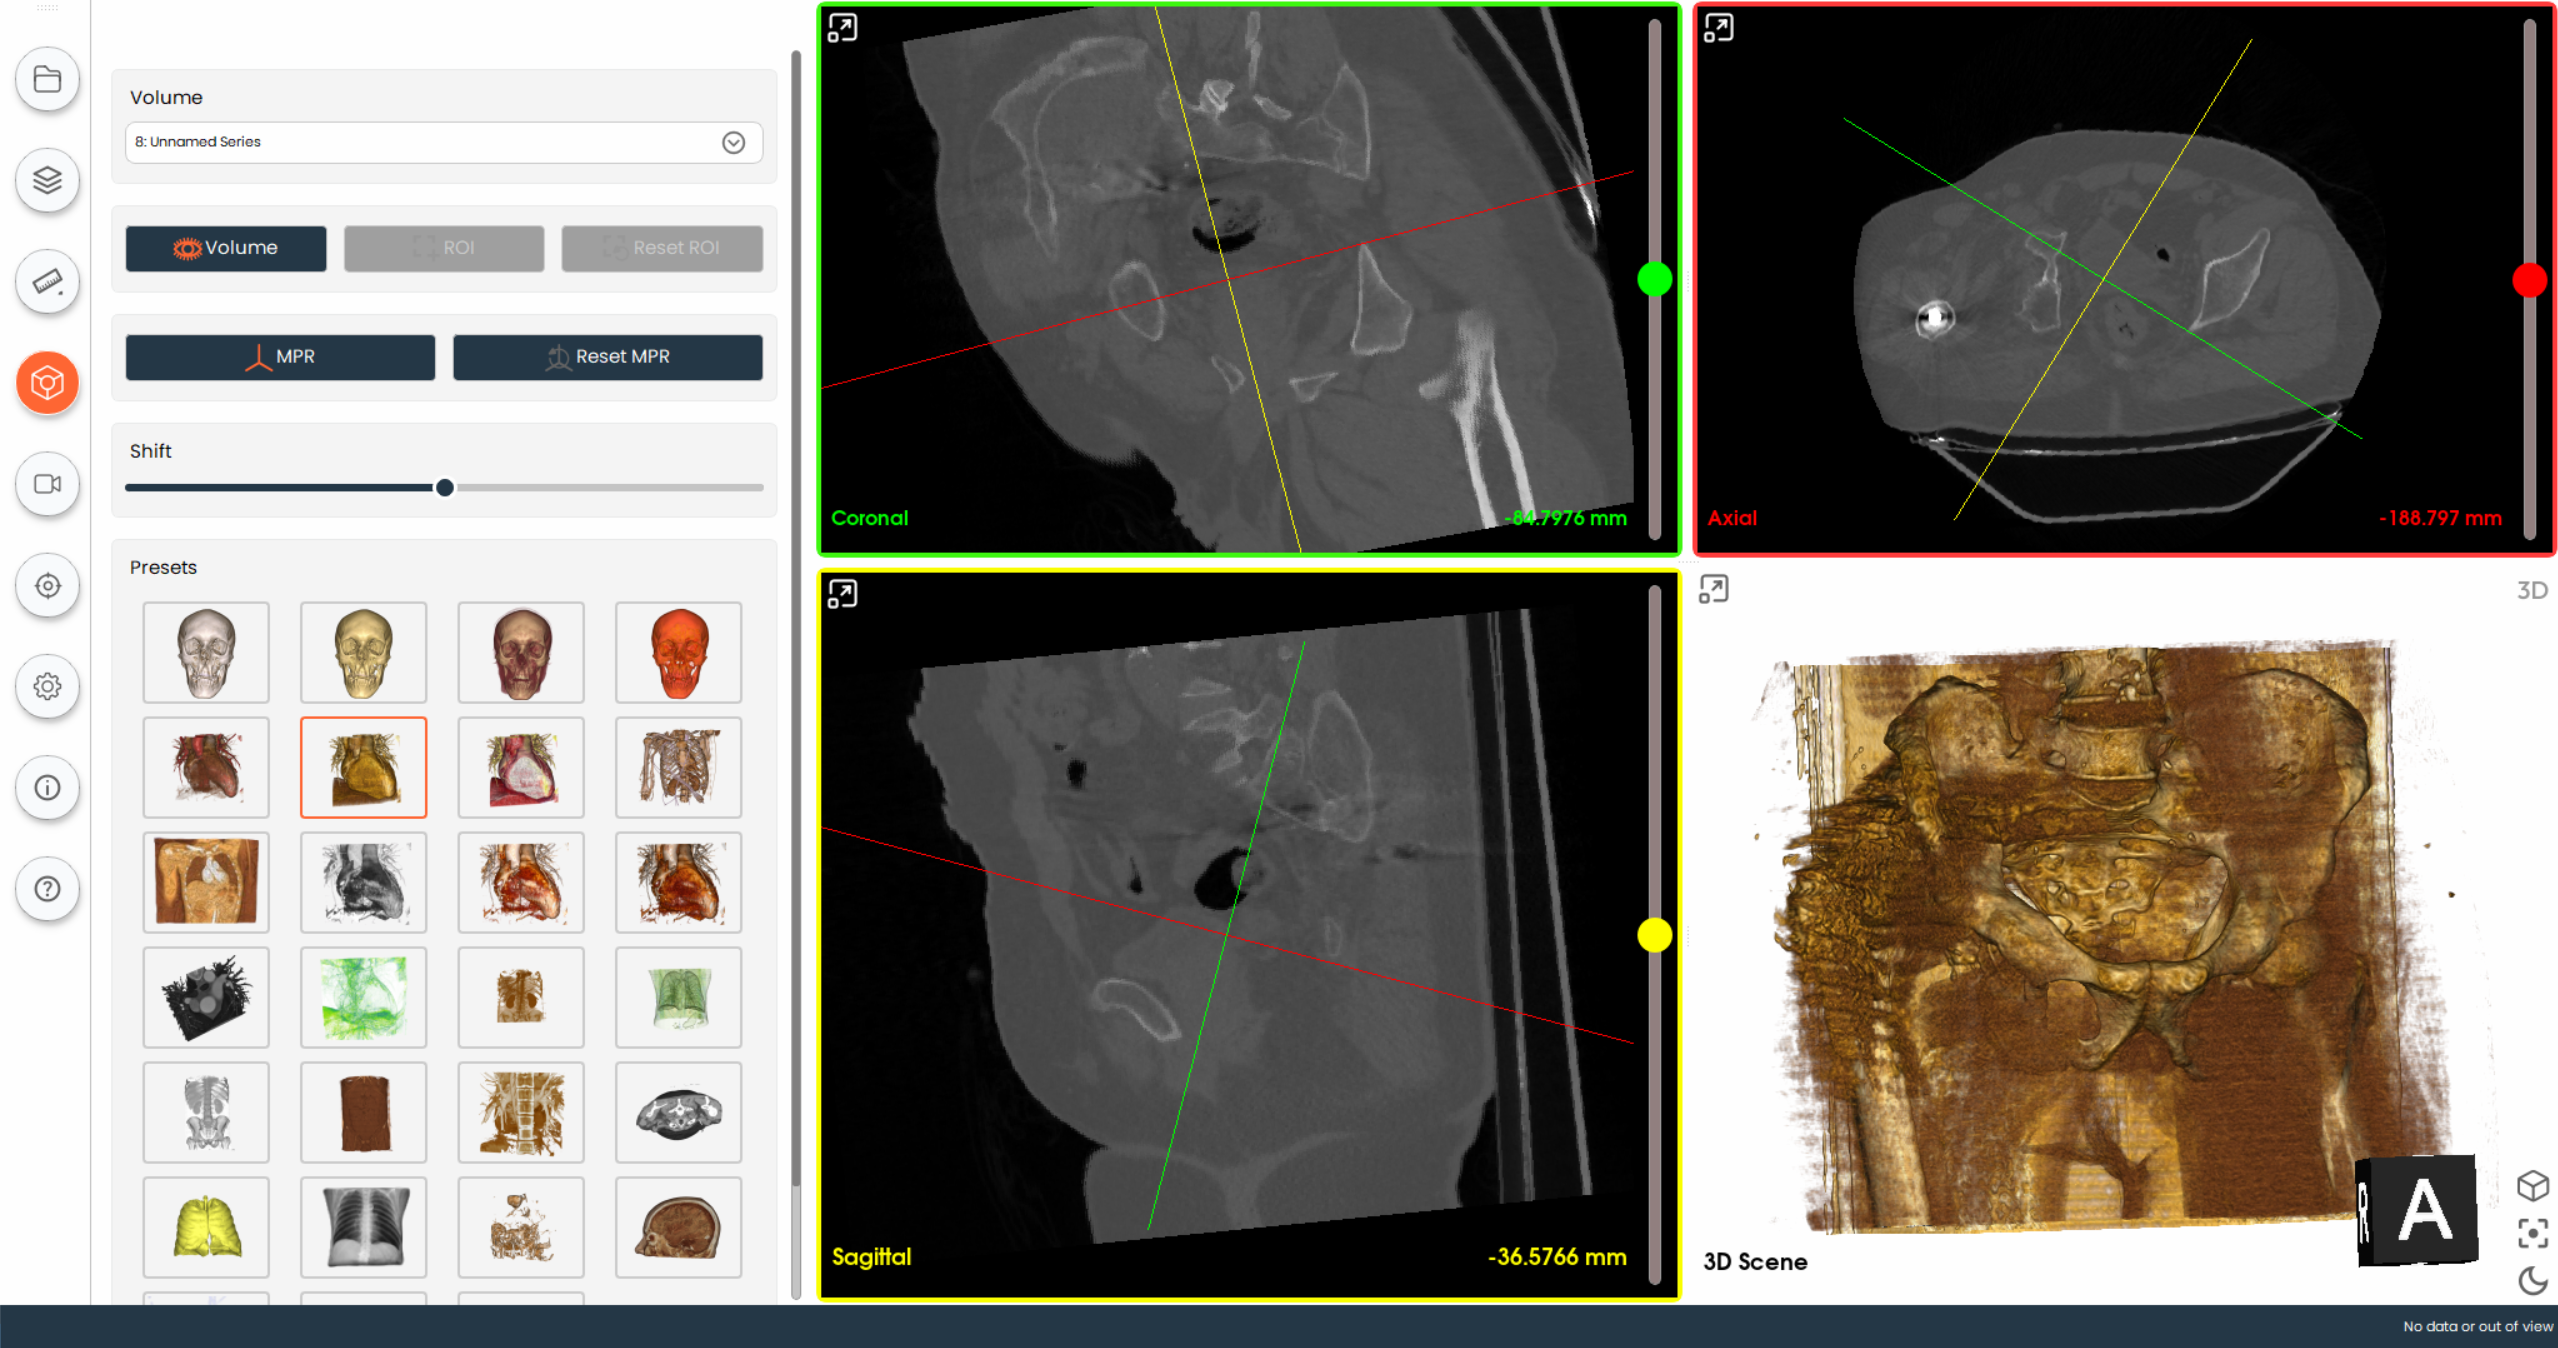Screen dimensions: 2558x1348
Task: Click the Reset ROI button
Action: click(x=661, y=248)
